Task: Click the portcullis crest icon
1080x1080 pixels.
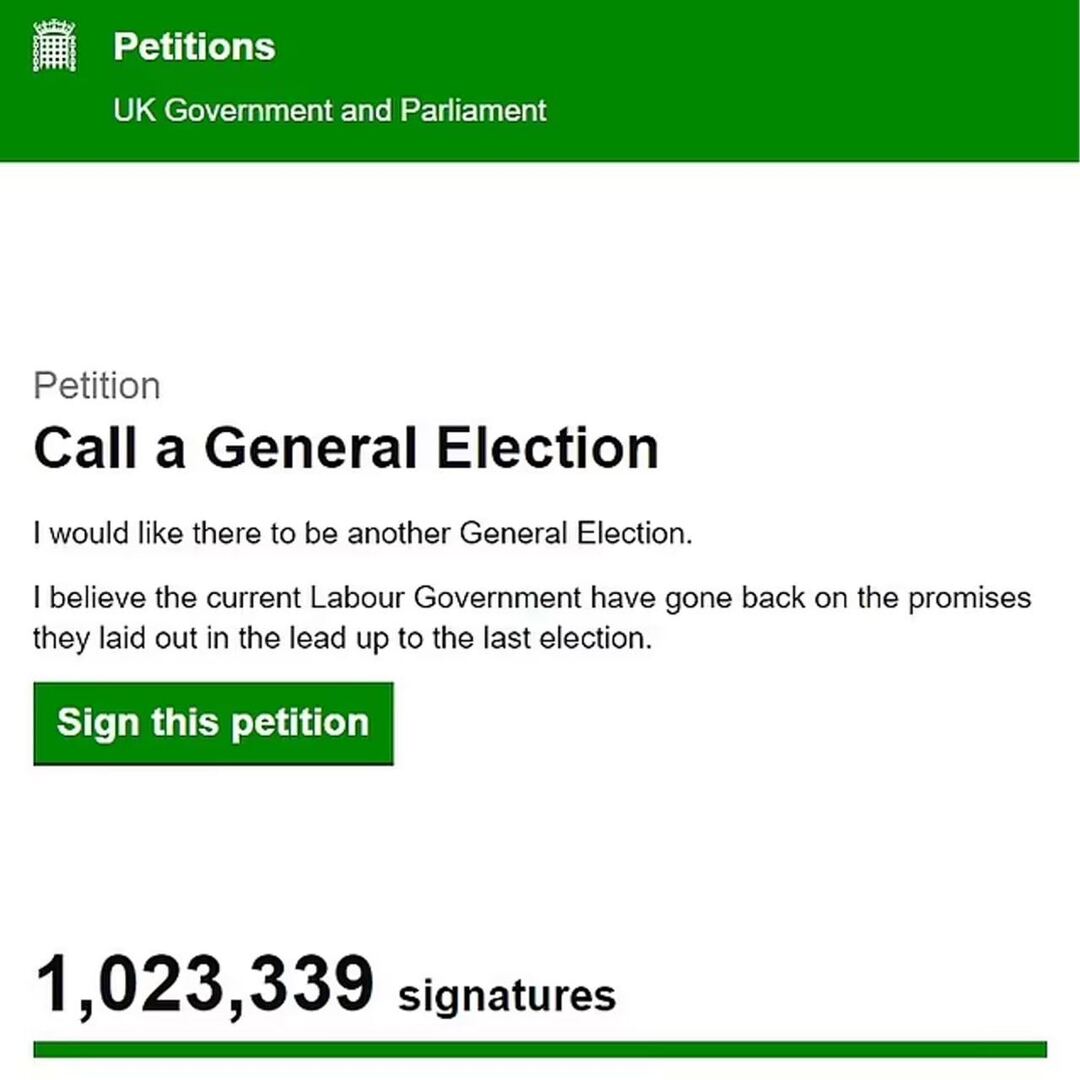Action: 55,48
